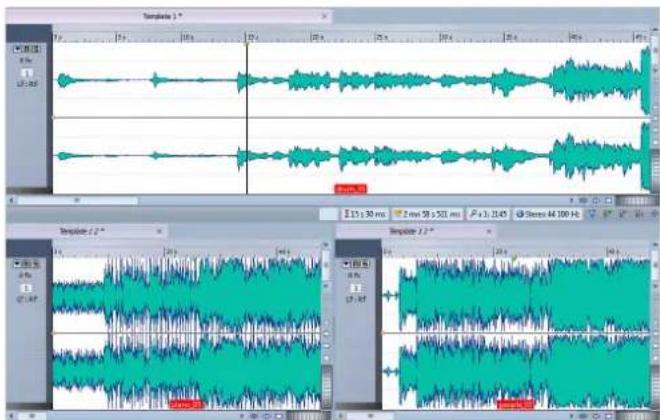Select the bottom-right pane's Template tab
Viewport: 660px width, 420px height.
416,231
